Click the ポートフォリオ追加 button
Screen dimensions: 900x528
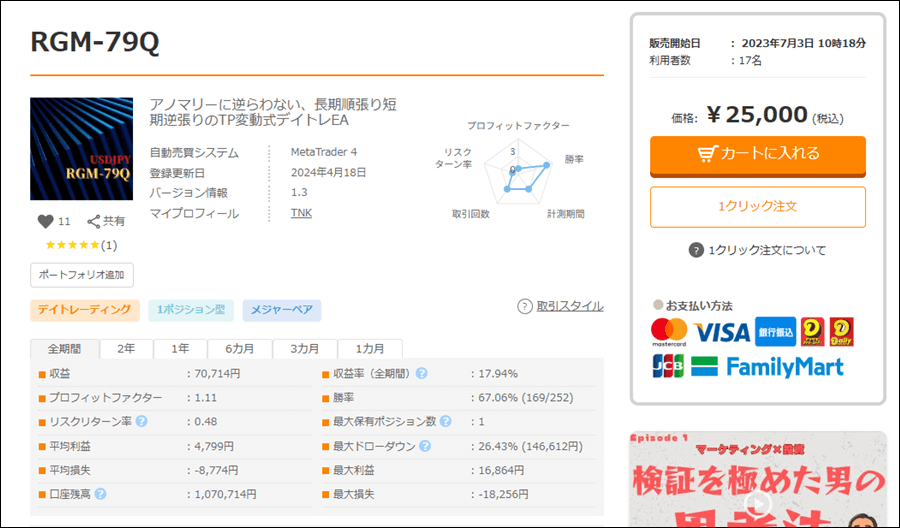point(81,275)
